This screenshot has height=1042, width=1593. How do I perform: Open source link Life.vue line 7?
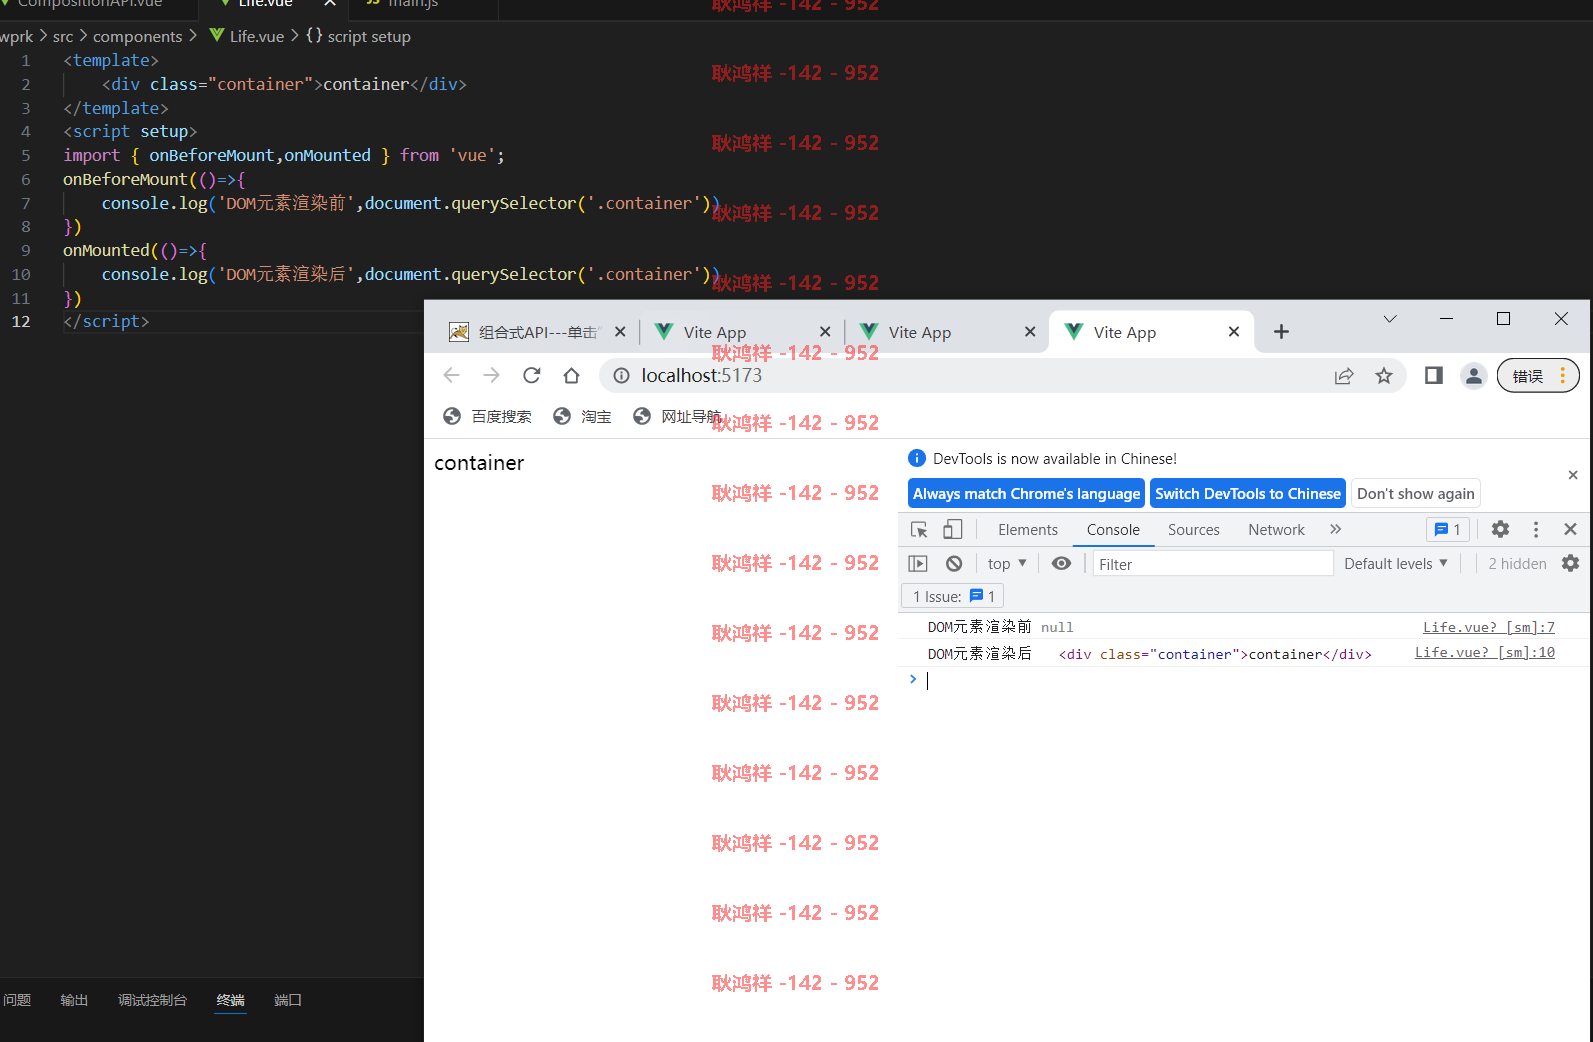pos(1488,627)
